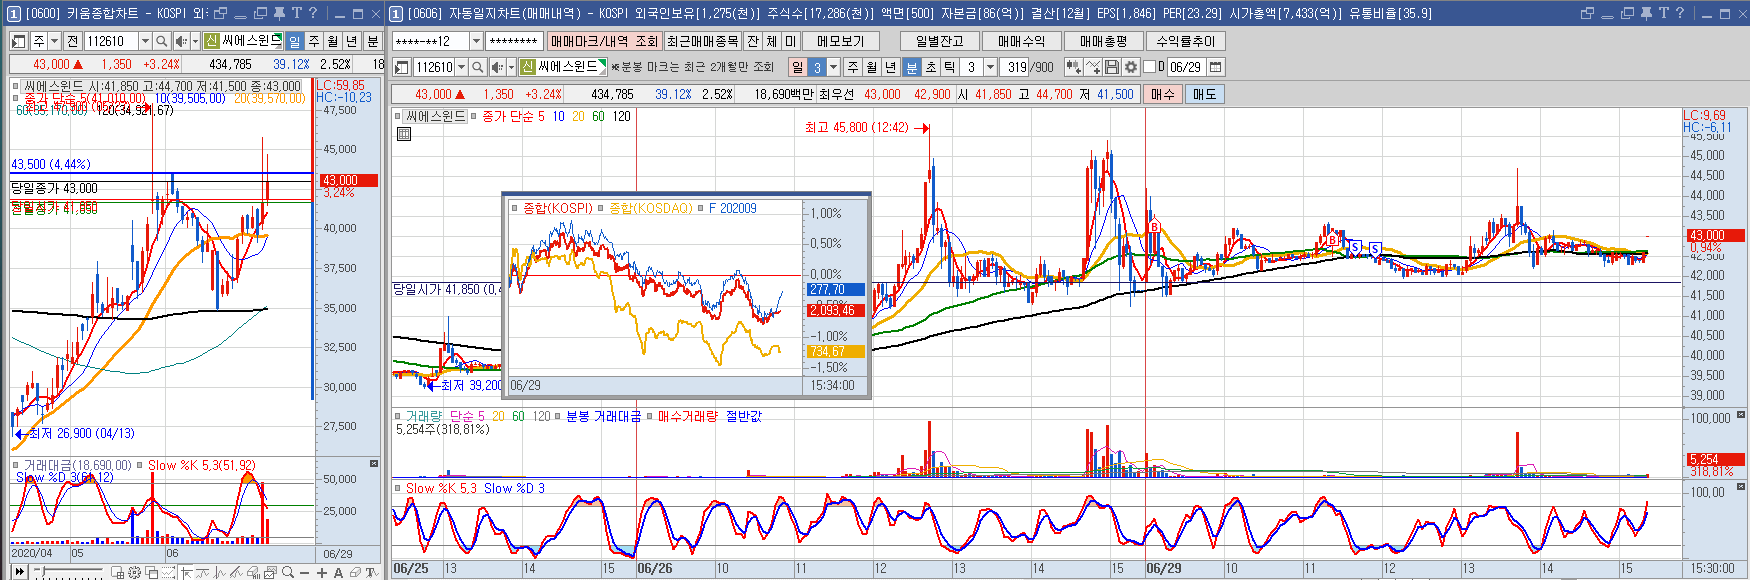
Task: Click speaker icon in 자동일지차트 toolbar
Action: click(x=497, y=67)
